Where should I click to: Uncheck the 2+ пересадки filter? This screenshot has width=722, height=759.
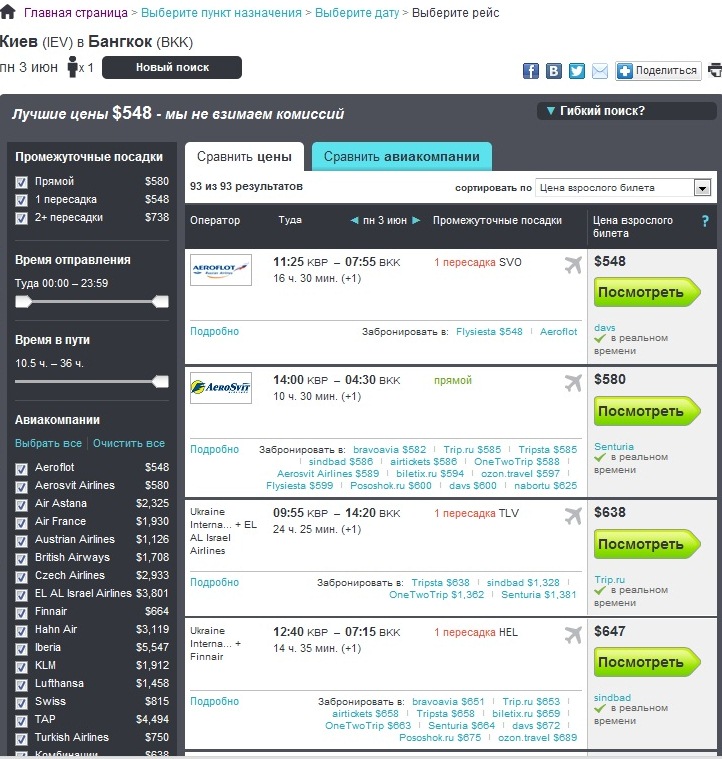(21, 218)
